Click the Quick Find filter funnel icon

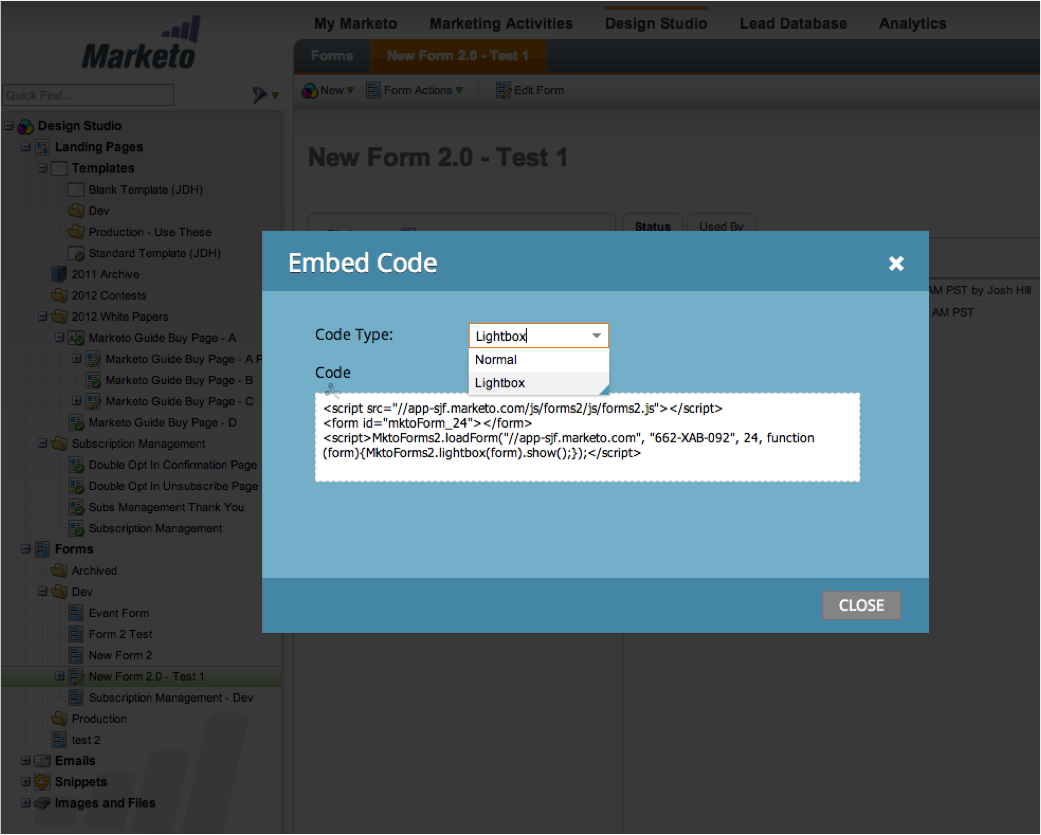(x=261, y=95)
